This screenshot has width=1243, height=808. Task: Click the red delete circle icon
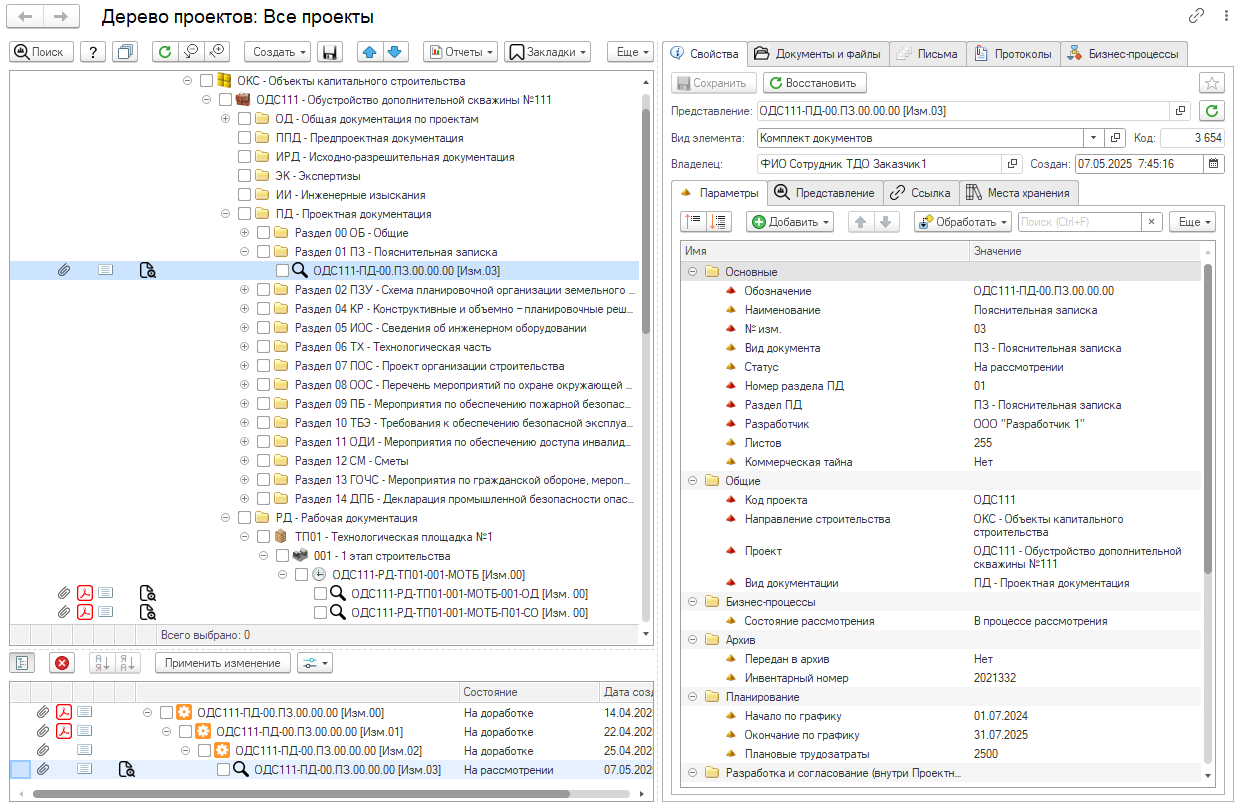point(62,663)
